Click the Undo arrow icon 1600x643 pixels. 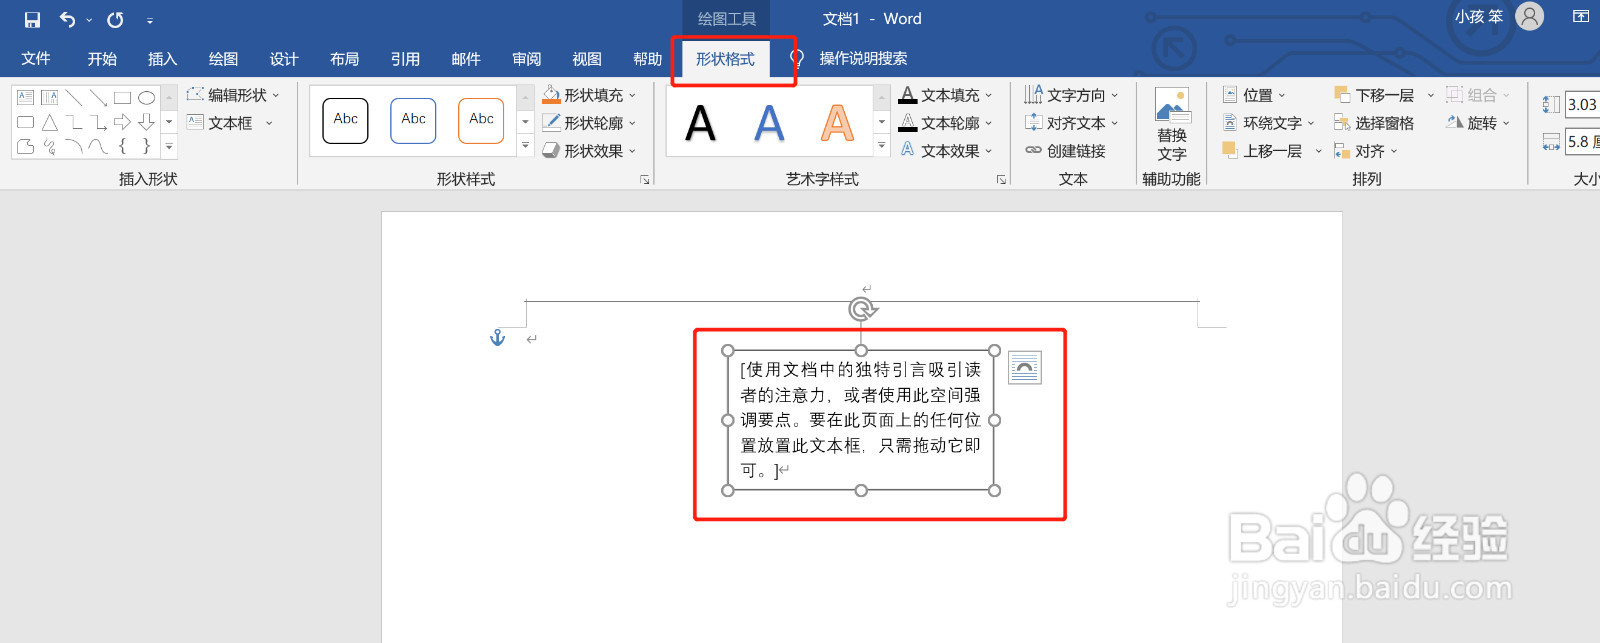coord(67,19)
